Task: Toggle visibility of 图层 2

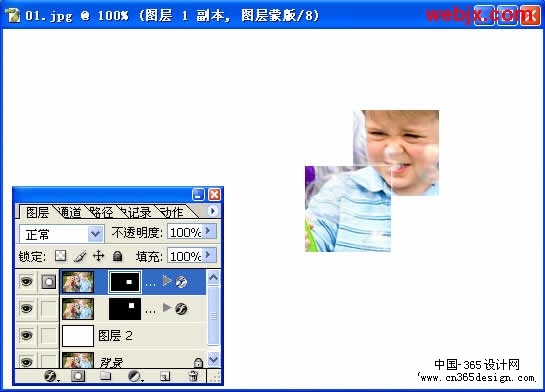Action: [26, 336]
